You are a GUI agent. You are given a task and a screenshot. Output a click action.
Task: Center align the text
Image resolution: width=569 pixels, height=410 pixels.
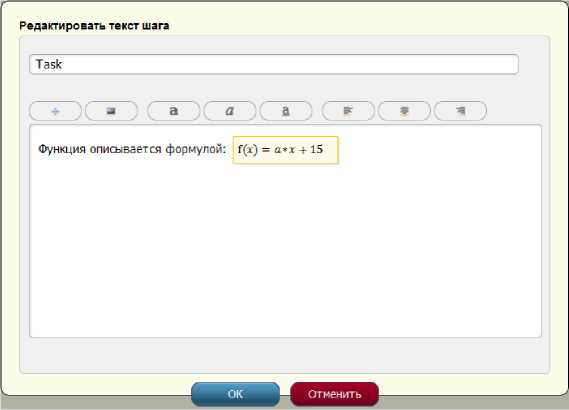[x=404, y=111]
